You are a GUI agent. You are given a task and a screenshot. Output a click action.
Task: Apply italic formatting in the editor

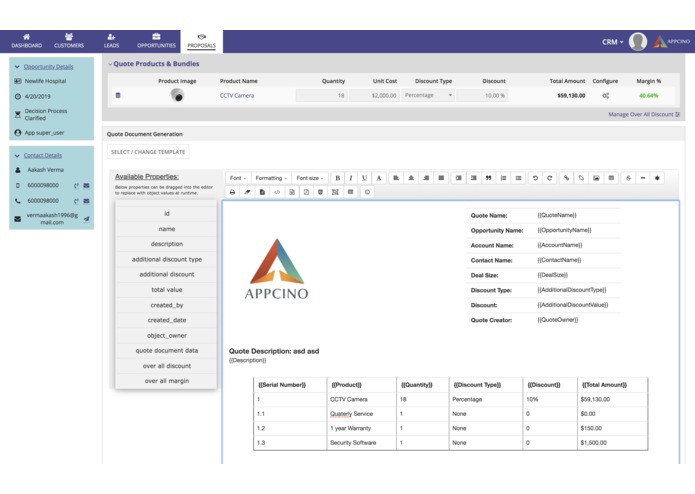(x=351, y=178)
